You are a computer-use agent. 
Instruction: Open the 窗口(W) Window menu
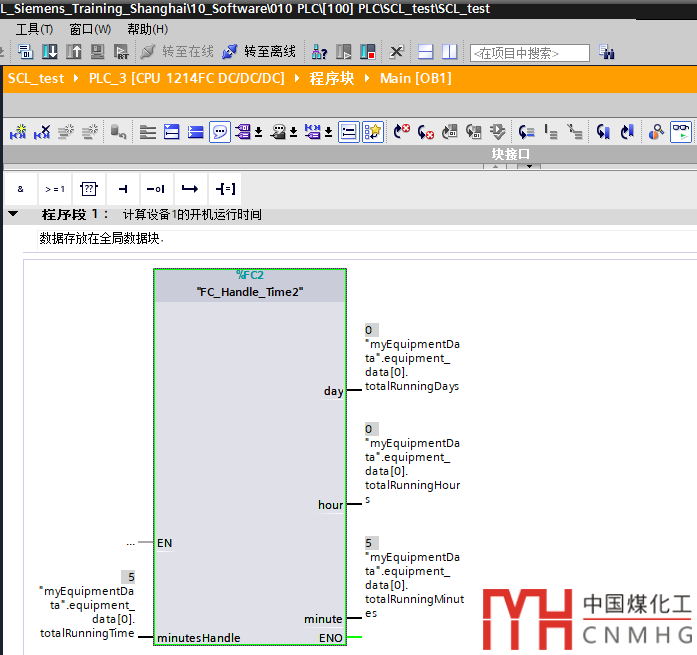click(90, 29)
